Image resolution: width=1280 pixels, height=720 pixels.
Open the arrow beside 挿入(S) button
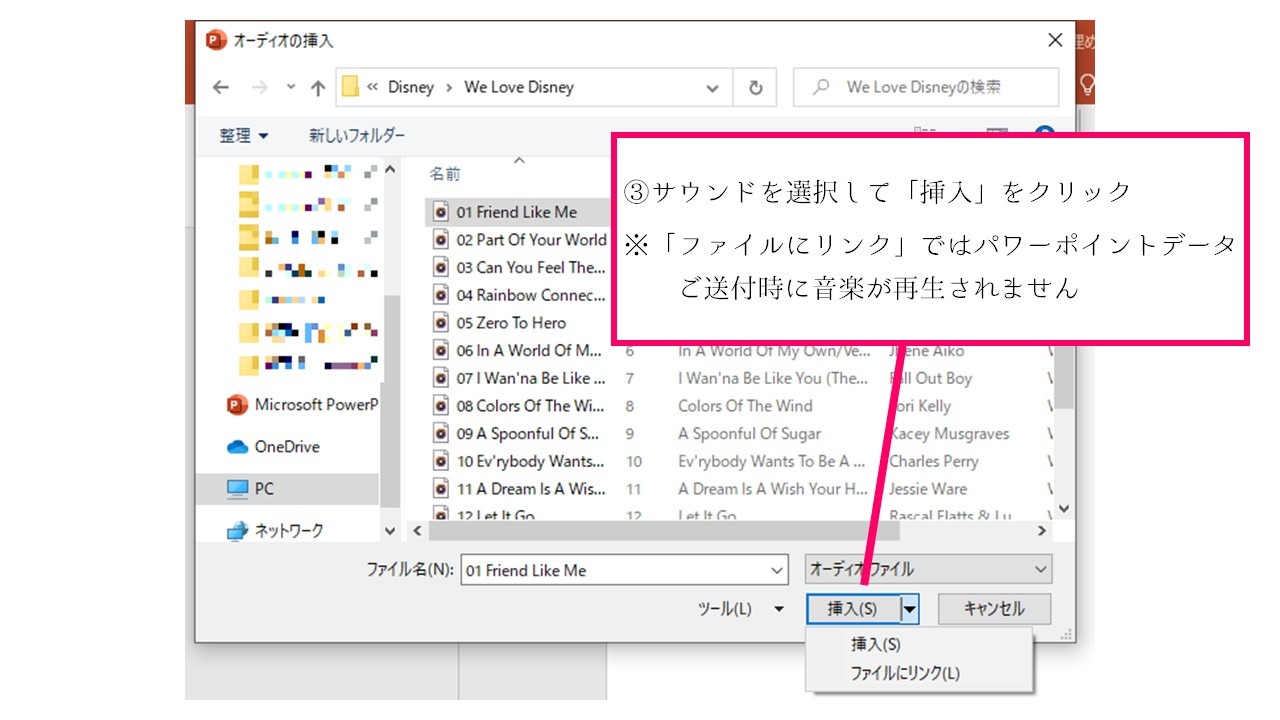pos(909,608)
